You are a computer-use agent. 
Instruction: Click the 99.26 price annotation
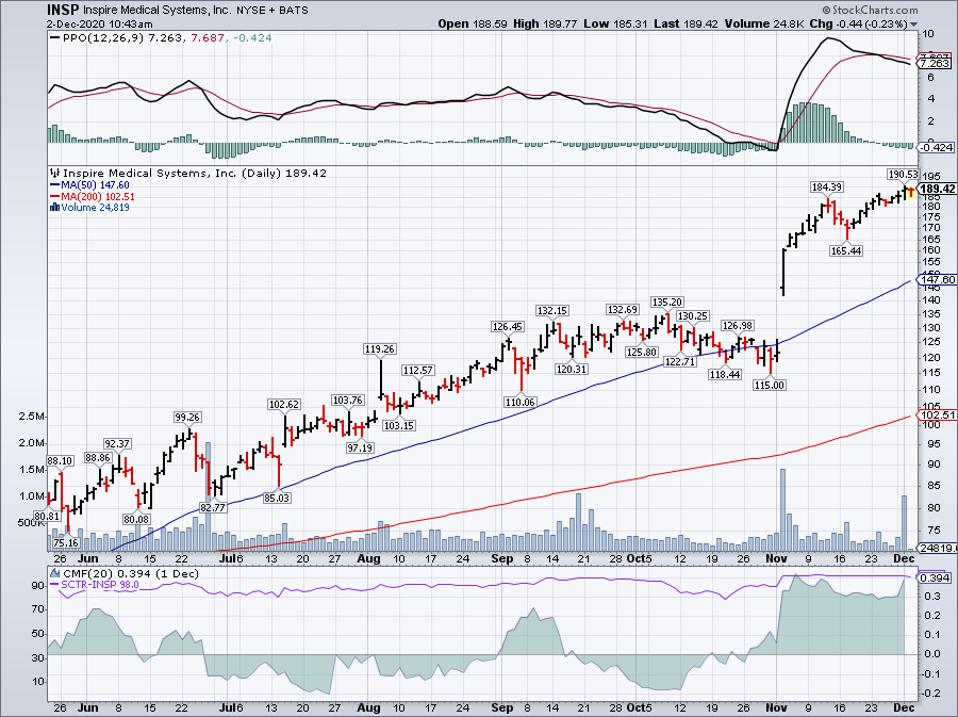coord(188,417)
